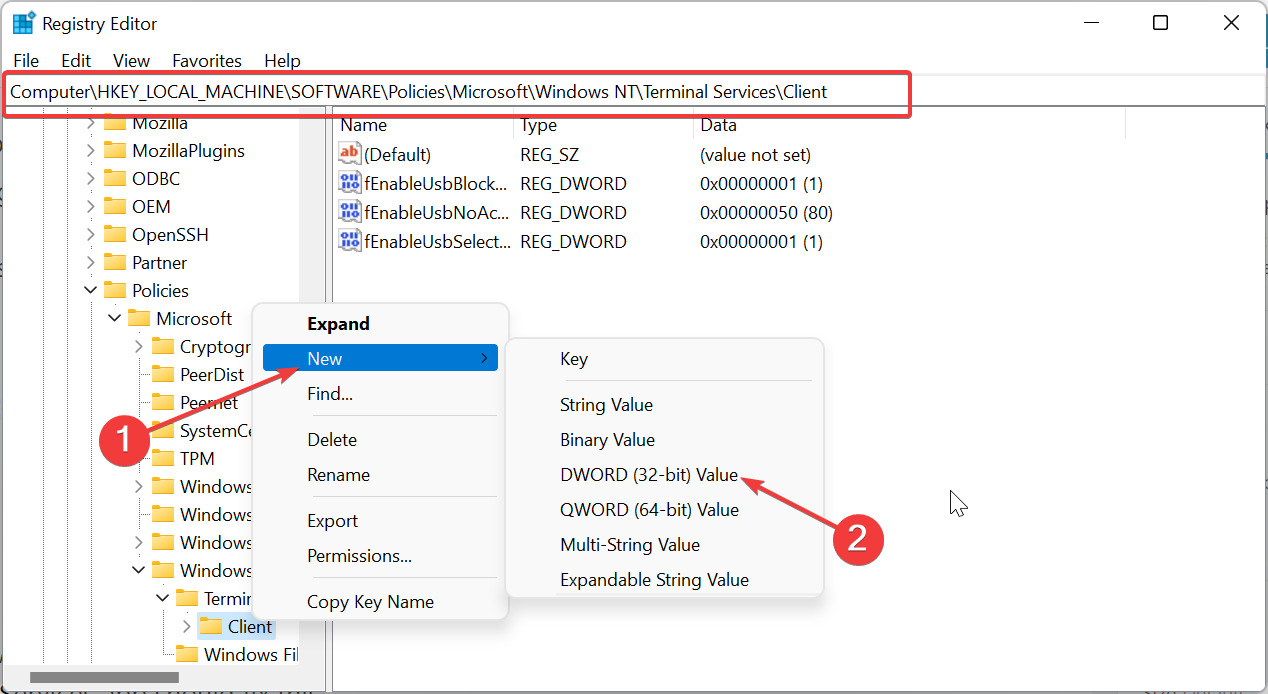The width and height of the screenshot is (1268, 694).
Task: Create a new DWORD (32-bit) Value
Action: pos(664,475)
